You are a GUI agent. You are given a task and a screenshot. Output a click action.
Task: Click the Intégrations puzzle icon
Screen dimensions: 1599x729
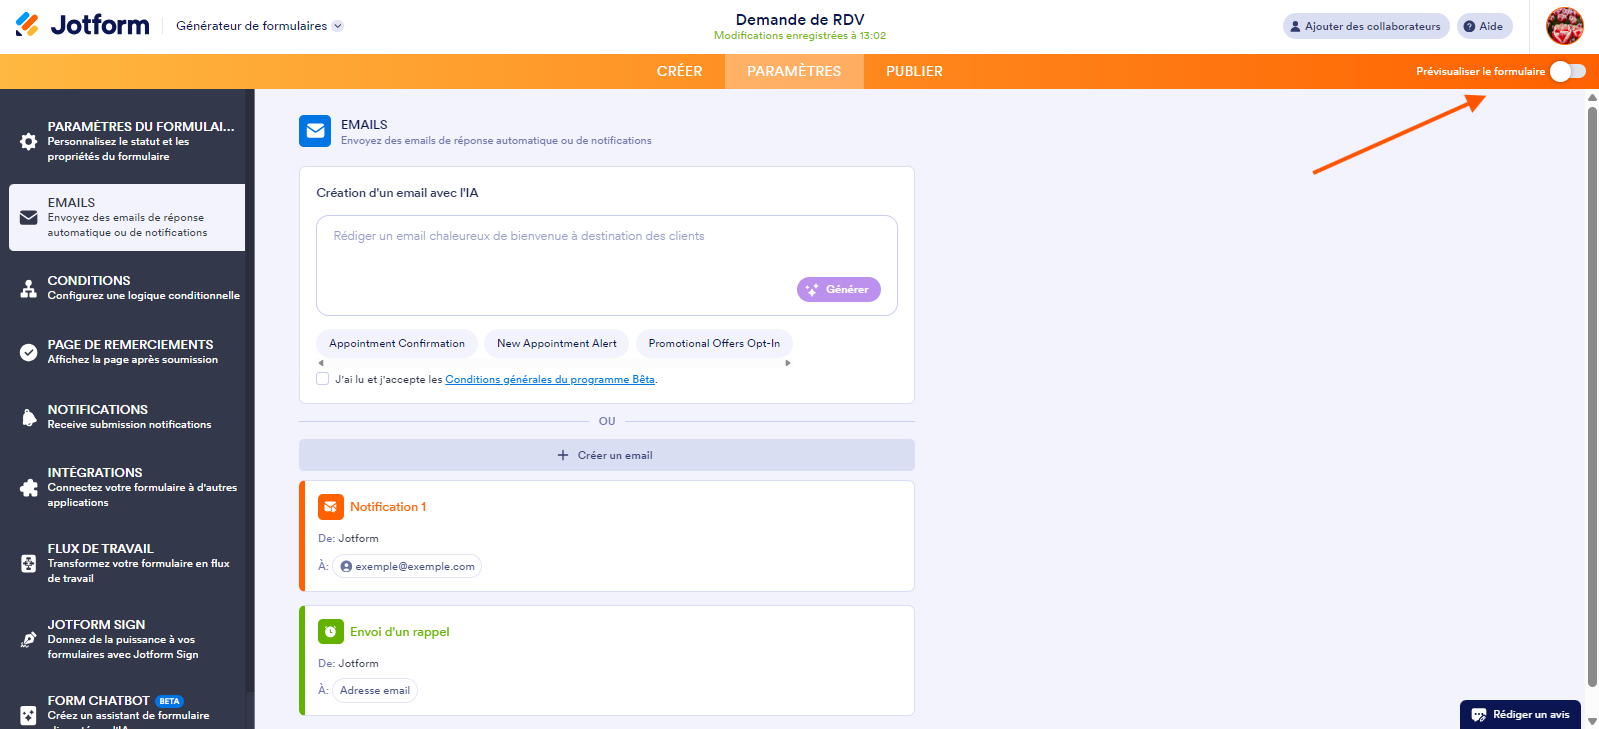(28, 487)
